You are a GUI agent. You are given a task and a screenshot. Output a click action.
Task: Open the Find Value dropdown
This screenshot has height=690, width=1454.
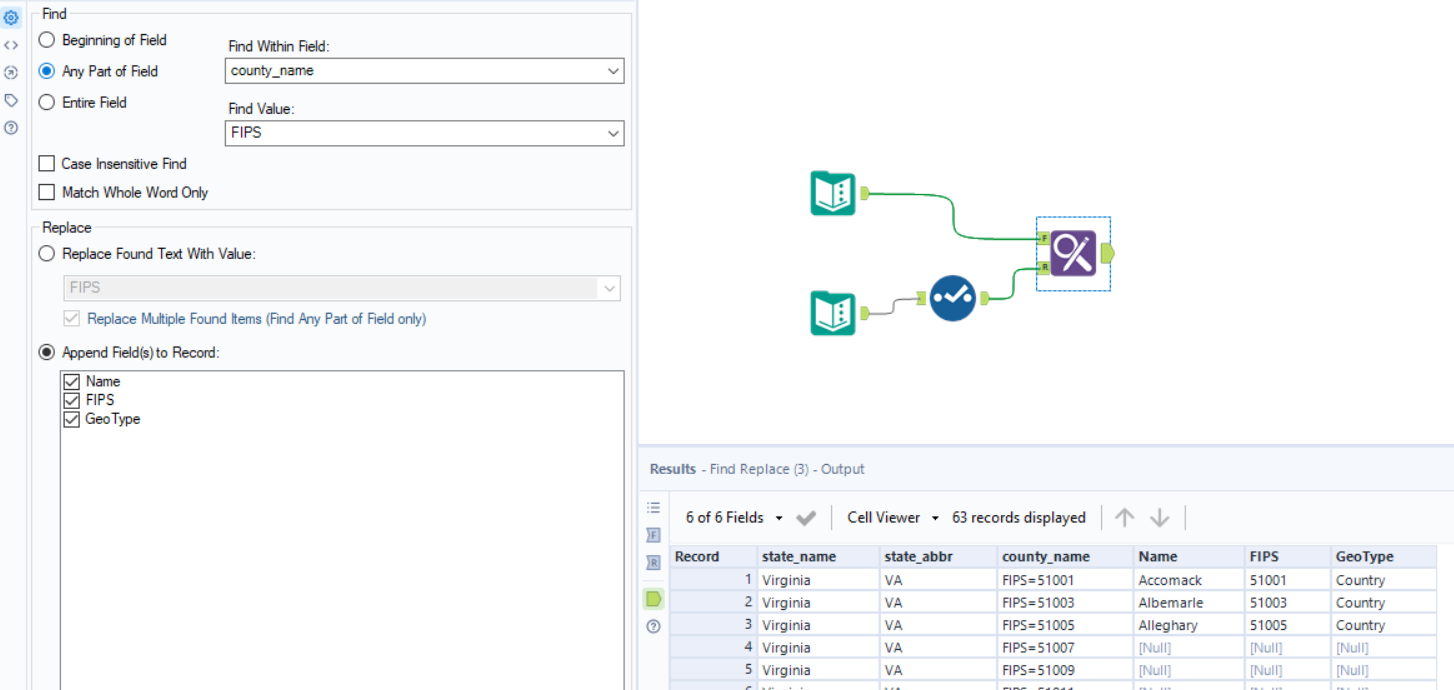pyautogui.click(x=612, y=133)
